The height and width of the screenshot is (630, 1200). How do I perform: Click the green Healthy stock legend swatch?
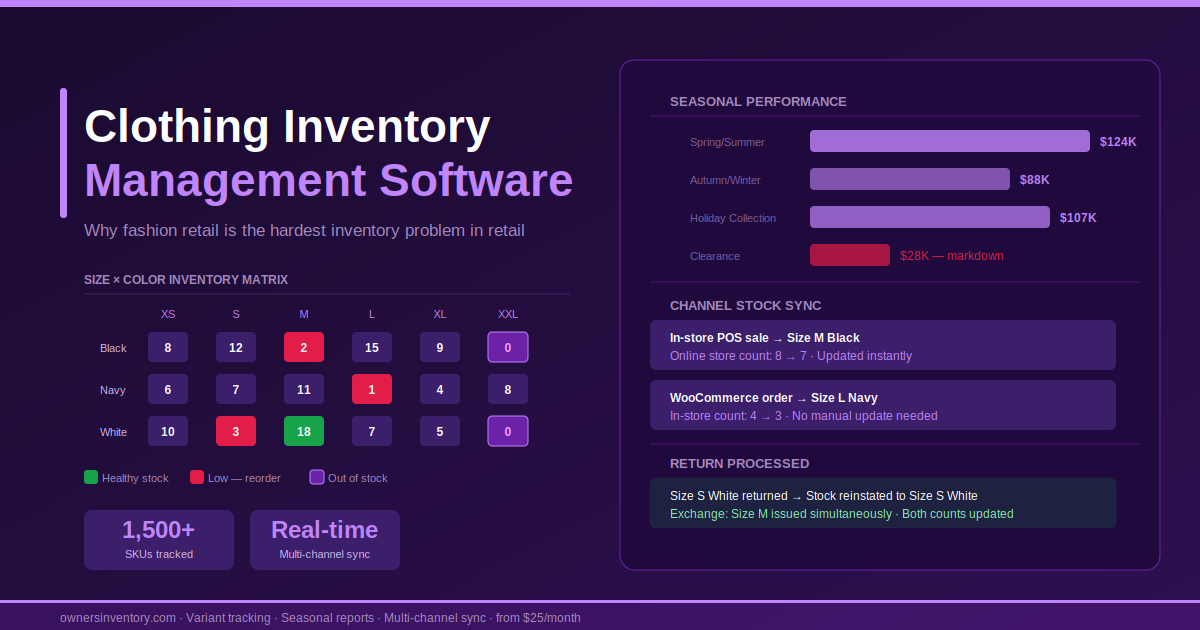point(91,477)
